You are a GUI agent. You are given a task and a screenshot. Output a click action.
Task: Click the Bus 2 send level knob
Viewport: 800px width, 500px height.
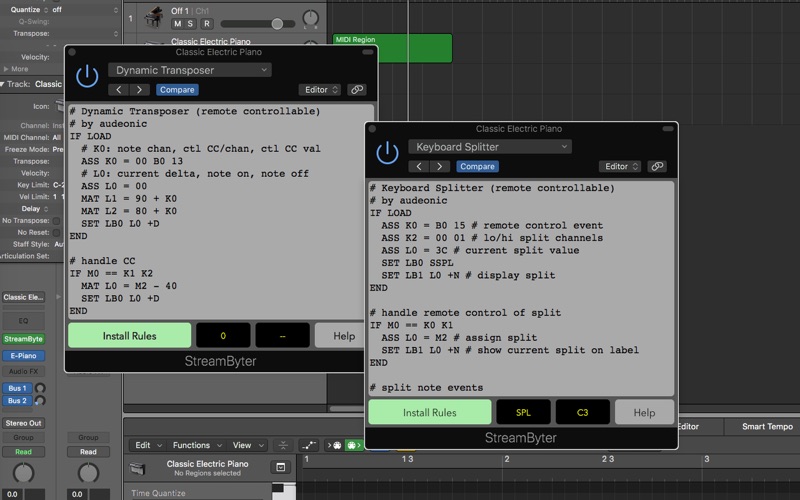click(40, 401)
